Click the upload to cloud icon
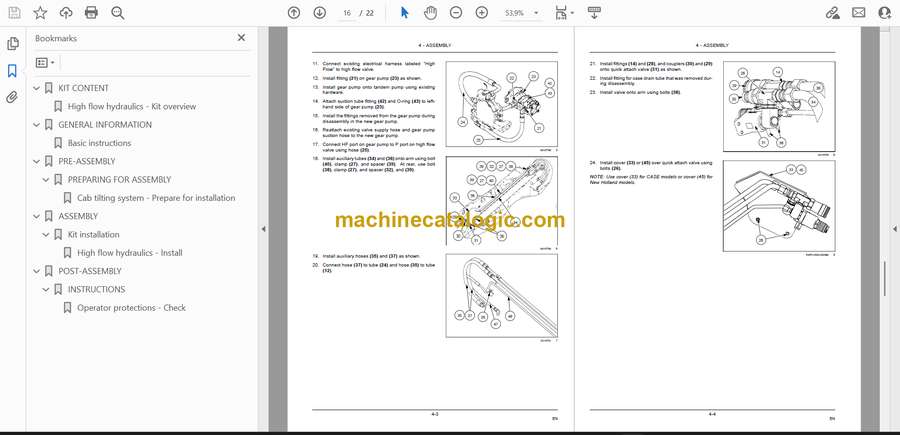 (66, 13)
